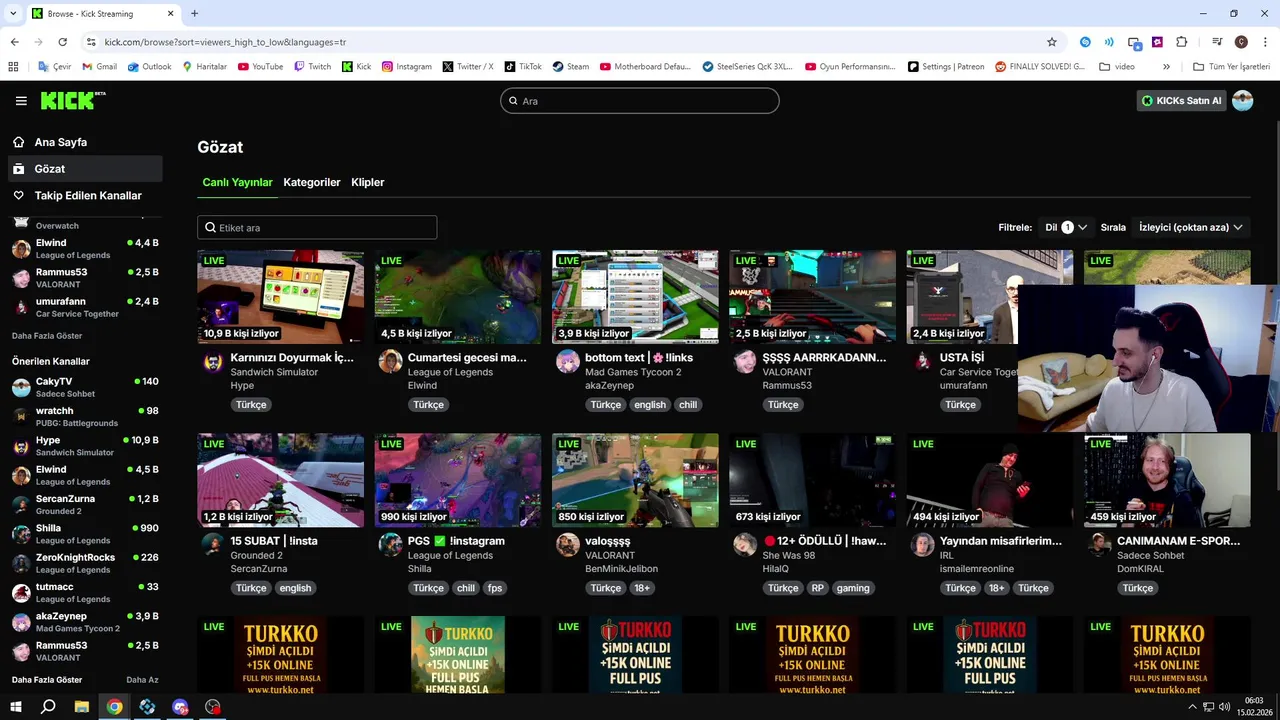This screenshot has height=720, width=1280.
Task: Click the english tag under bottom text stream
Action: click(x=650, y=405)
